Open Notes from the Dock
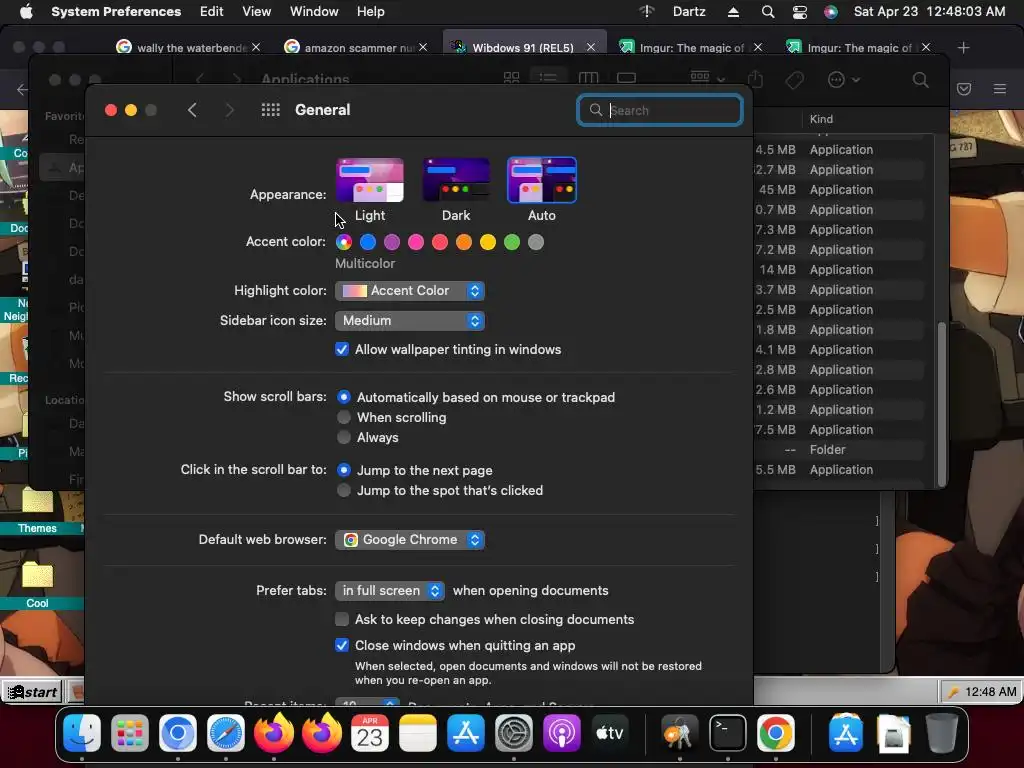 click(x=417, y=732)
